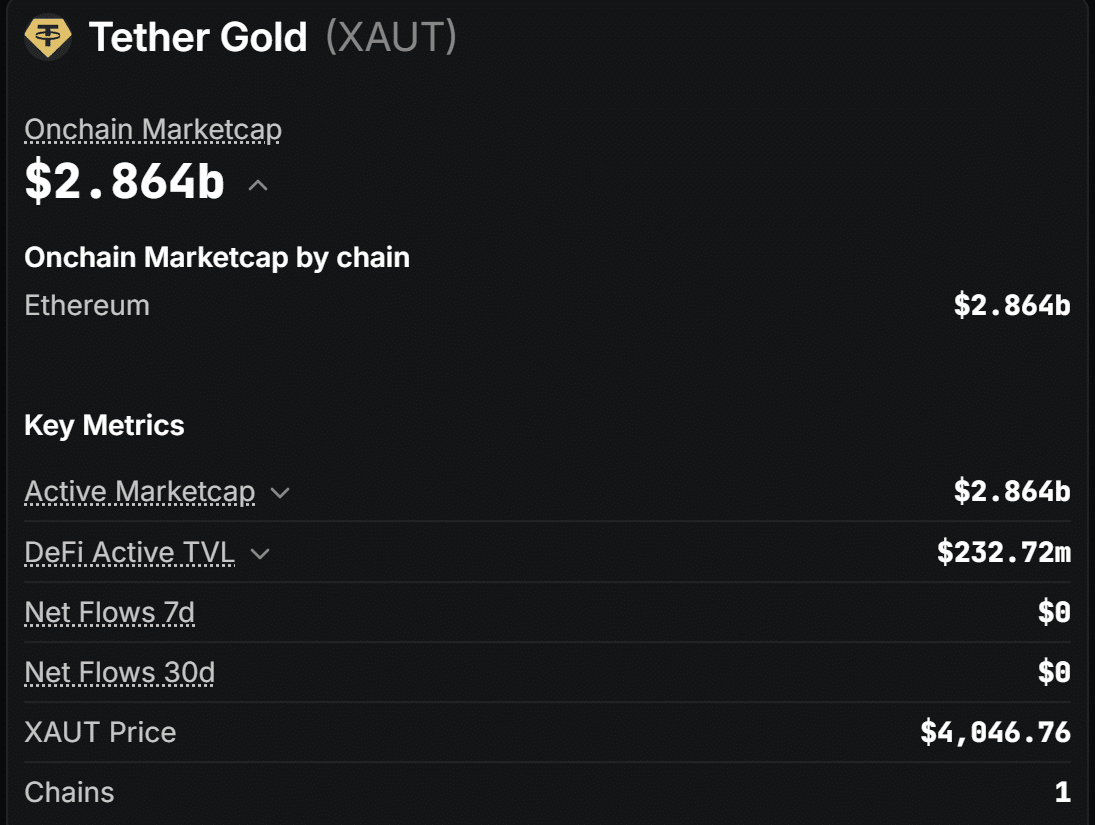Click the XAUT Price label
The image size is (1095, 825).
pos(101,733)
